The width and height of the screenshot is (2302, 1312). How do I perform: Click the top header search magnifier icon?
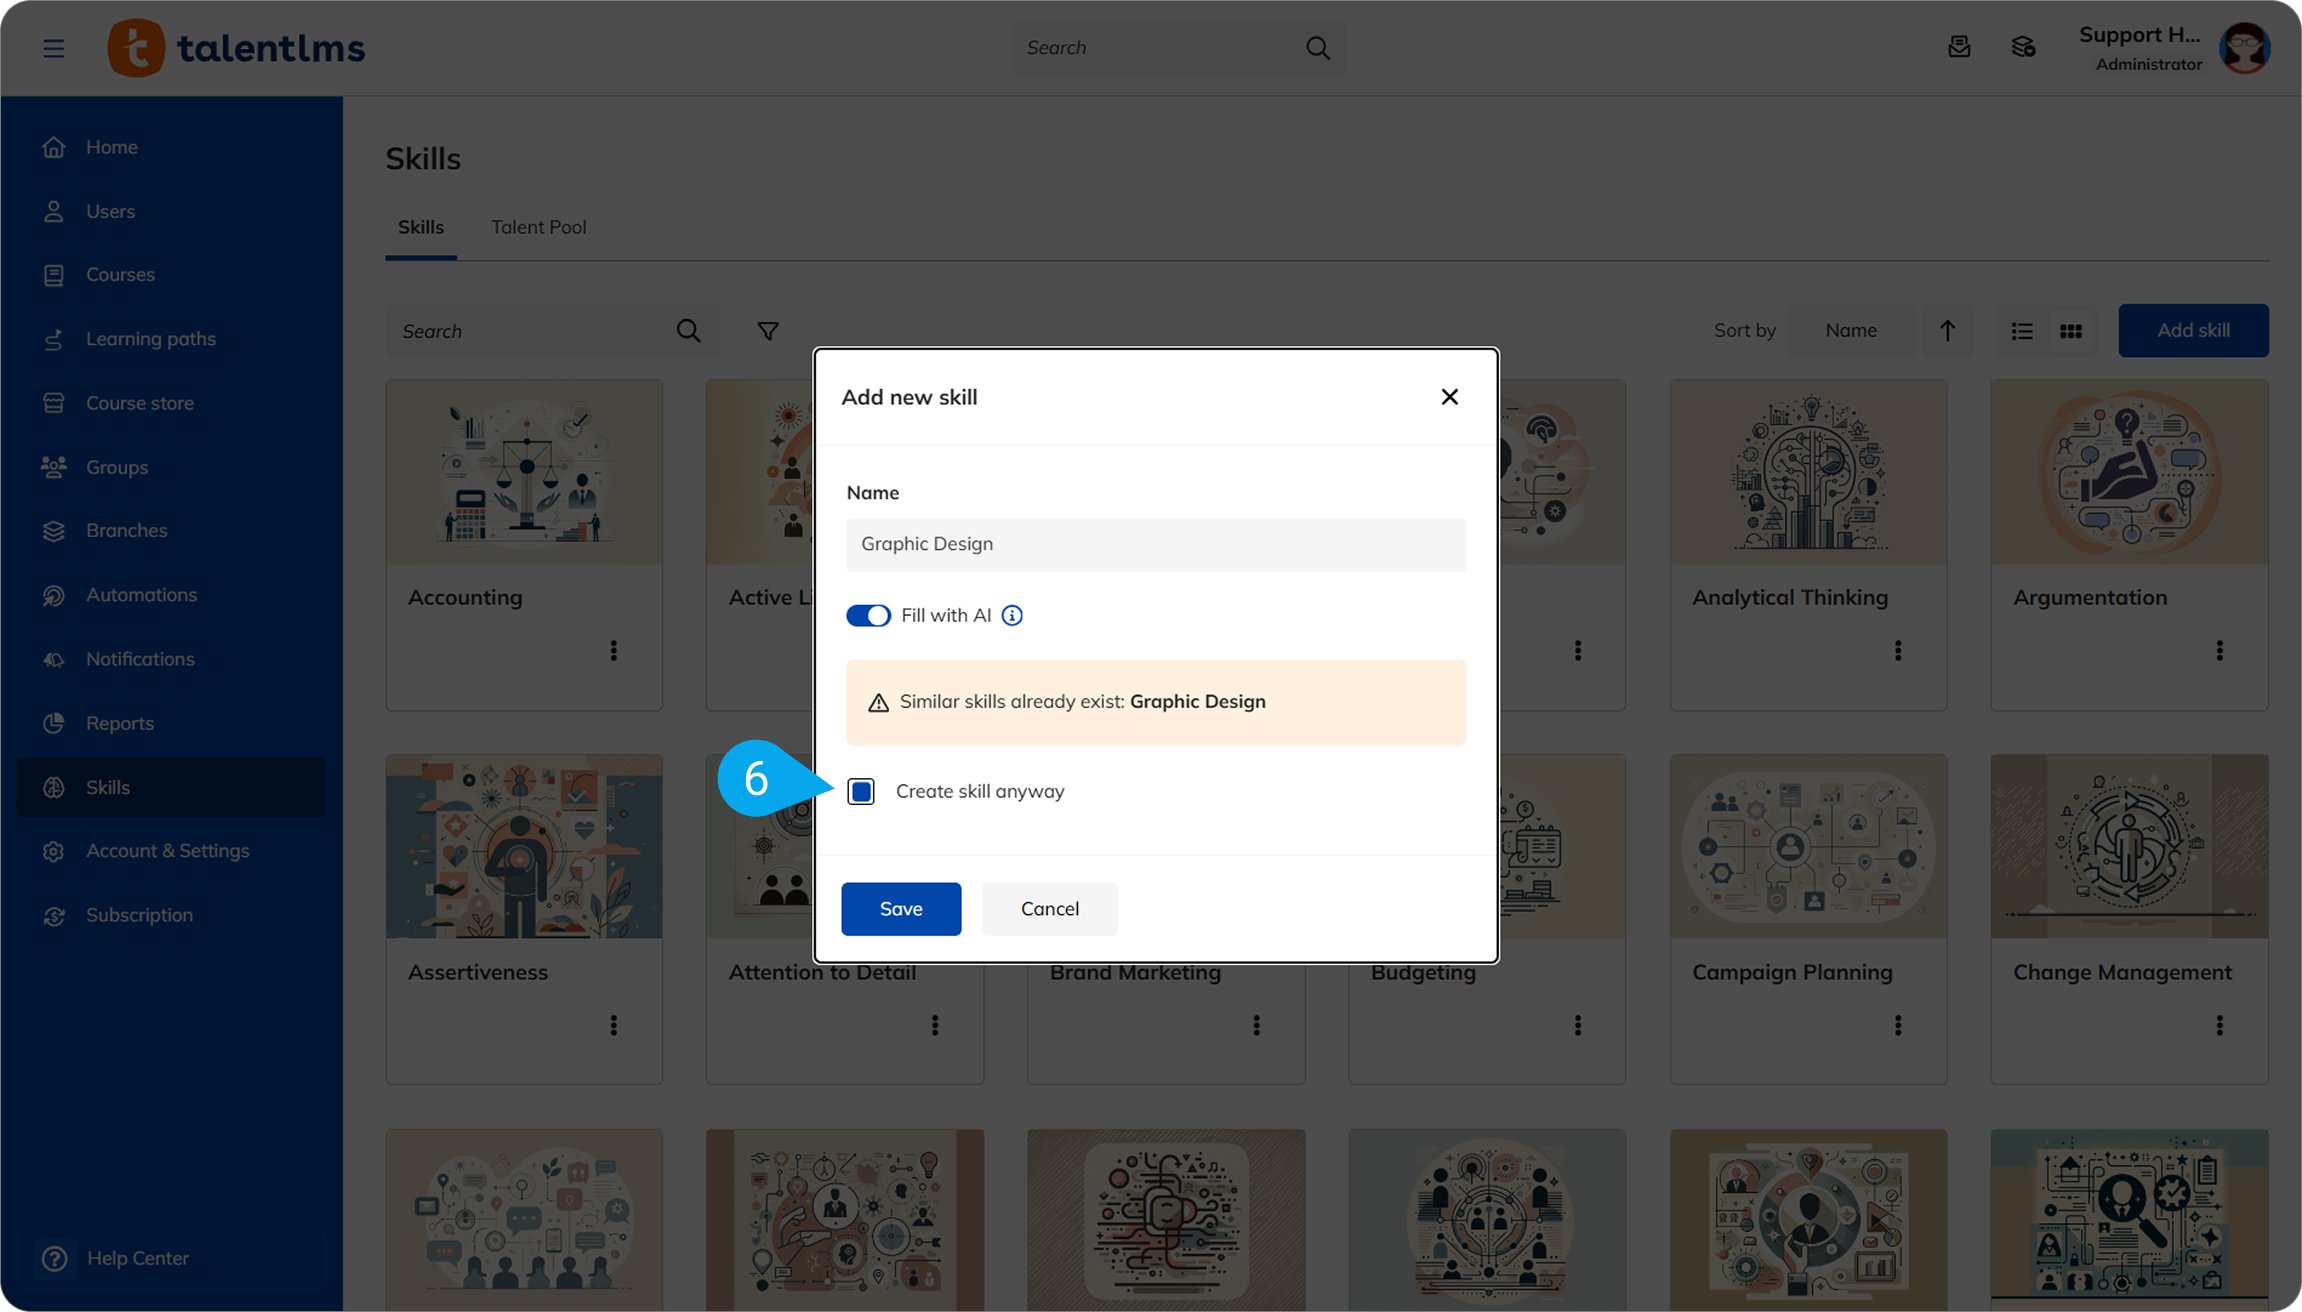click(1318, 48)
